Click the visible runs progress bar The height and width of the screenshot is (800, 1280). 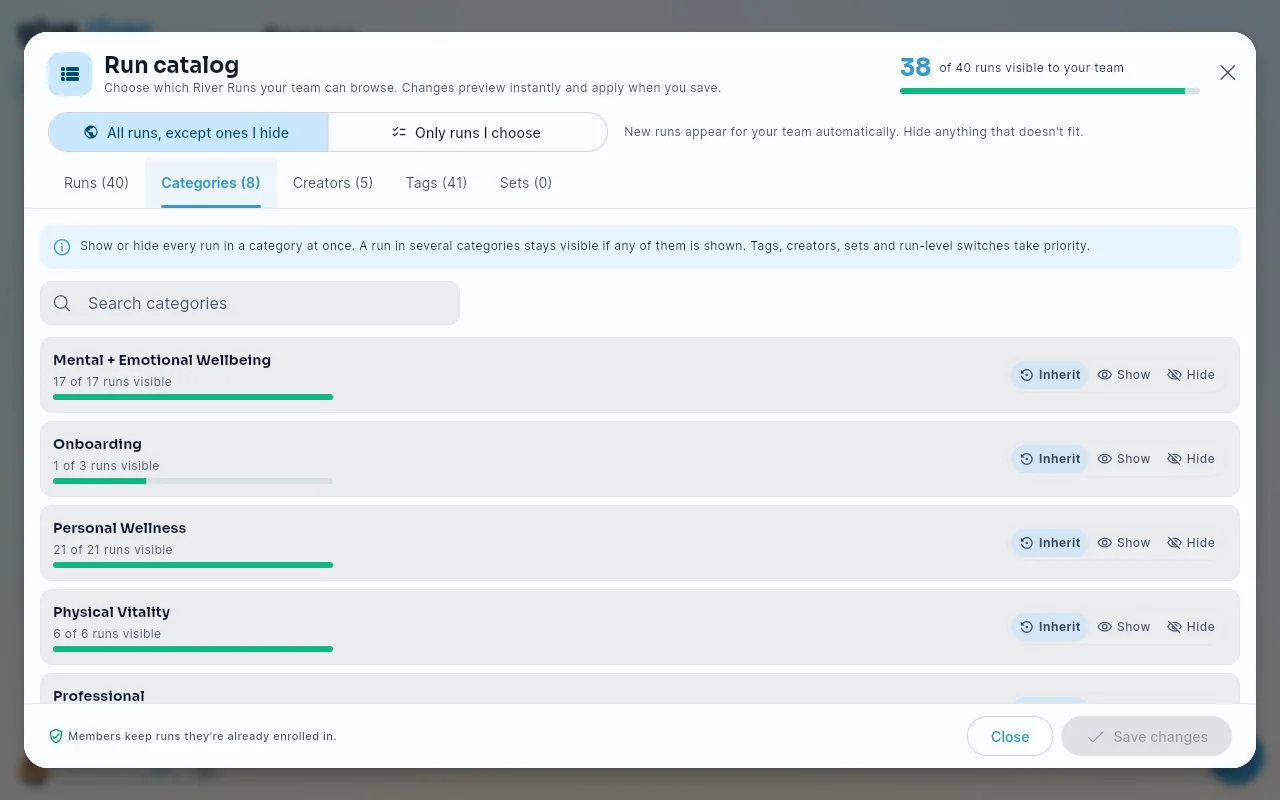(x=1050, y=91)
